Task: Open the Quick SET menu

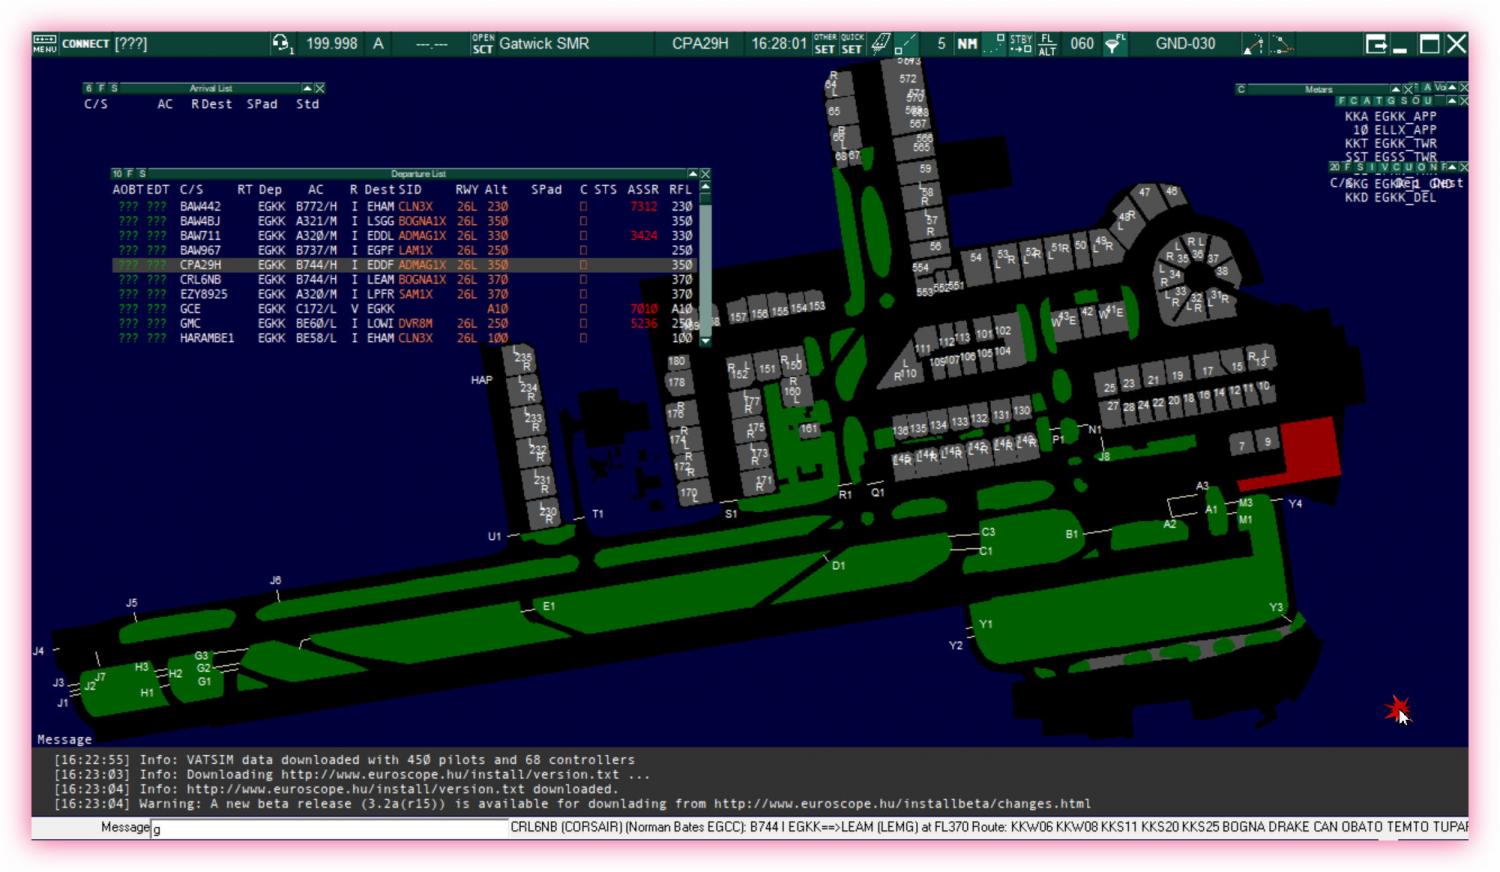Action: pyautogui.click(x=852, y=44)
